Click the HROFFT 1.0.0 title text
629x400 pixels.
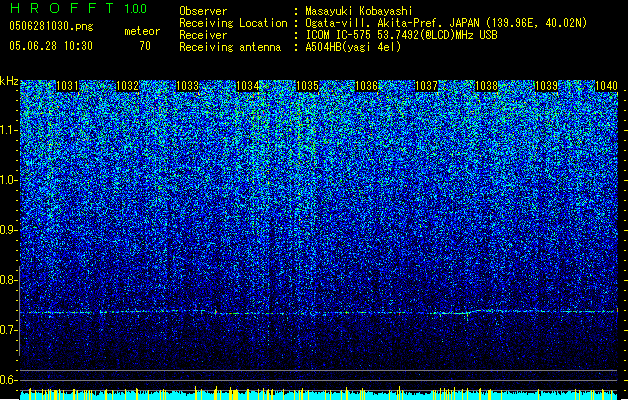point(79,8)
